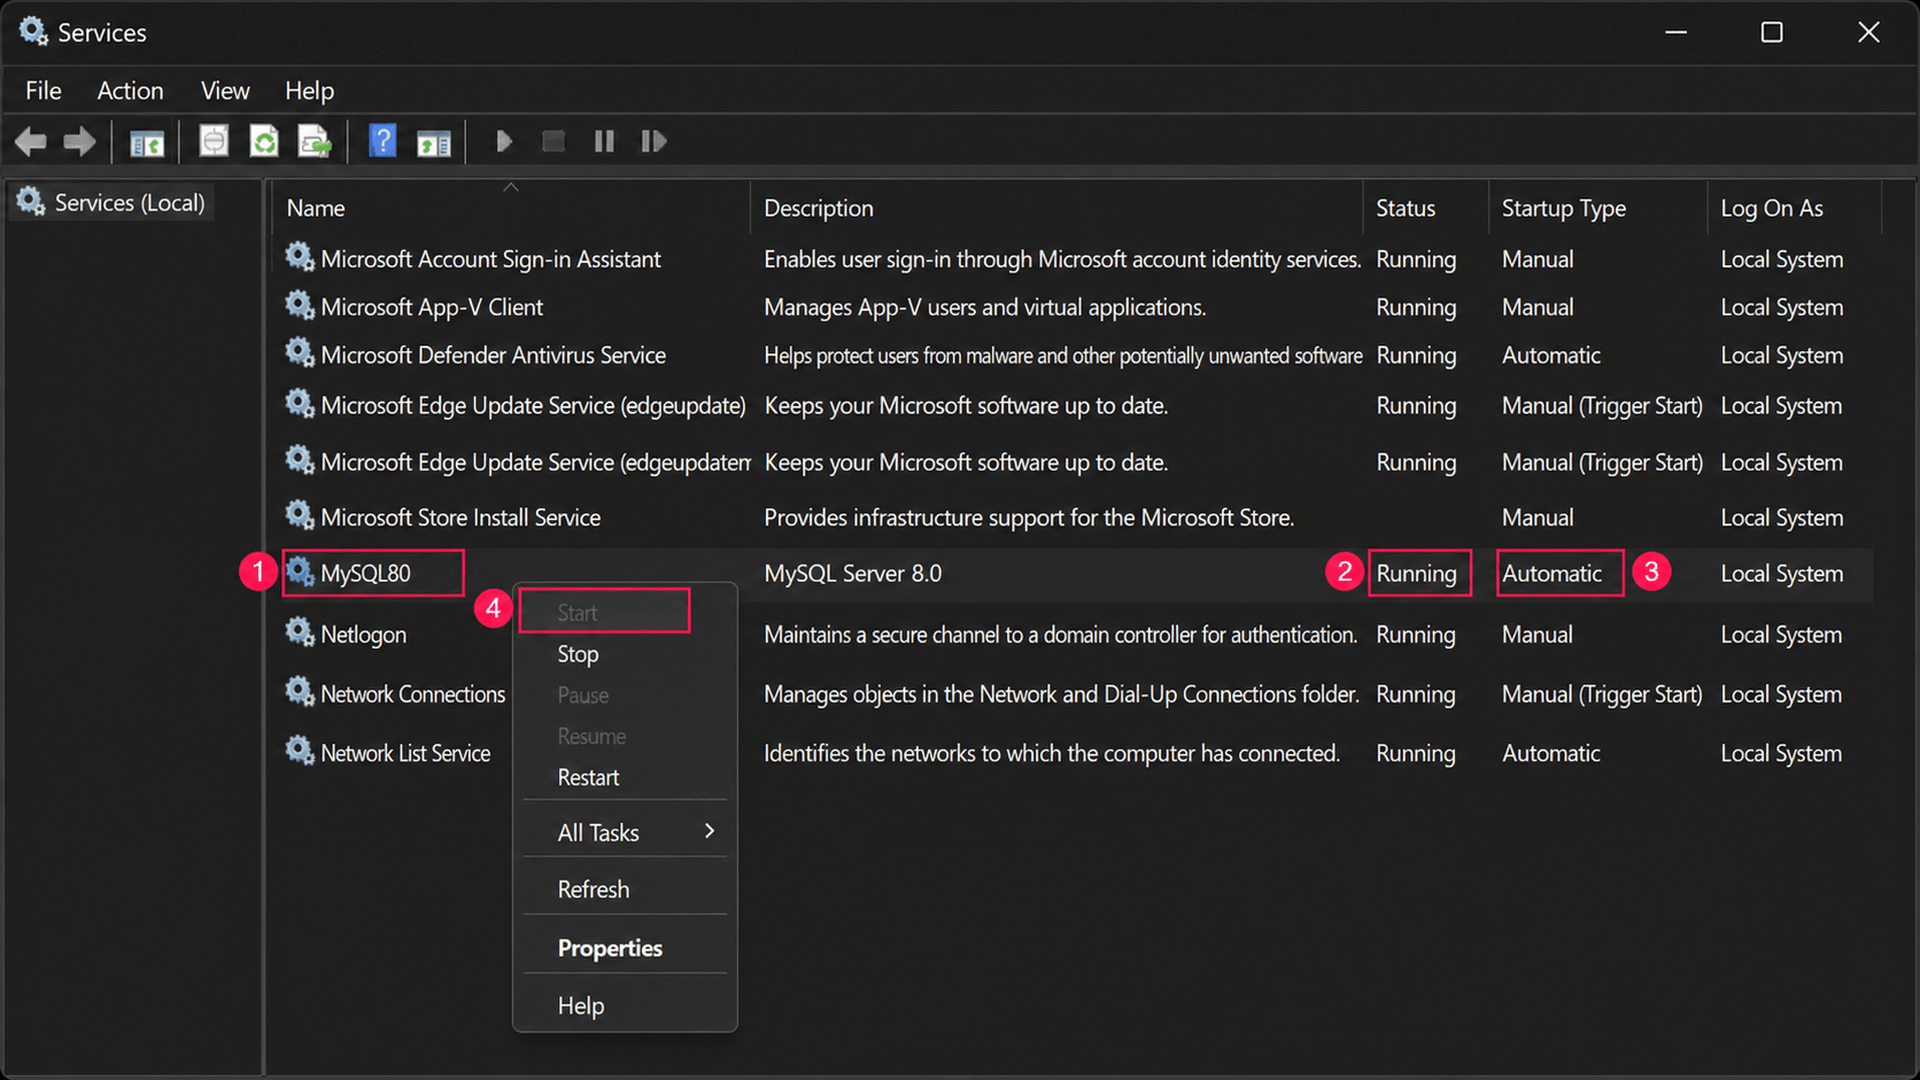Image resolution: width=1920 pixels, height=1080 pixels.
Task: Click Automatic startup type of MySQL80
Action: pos(1551,573)
